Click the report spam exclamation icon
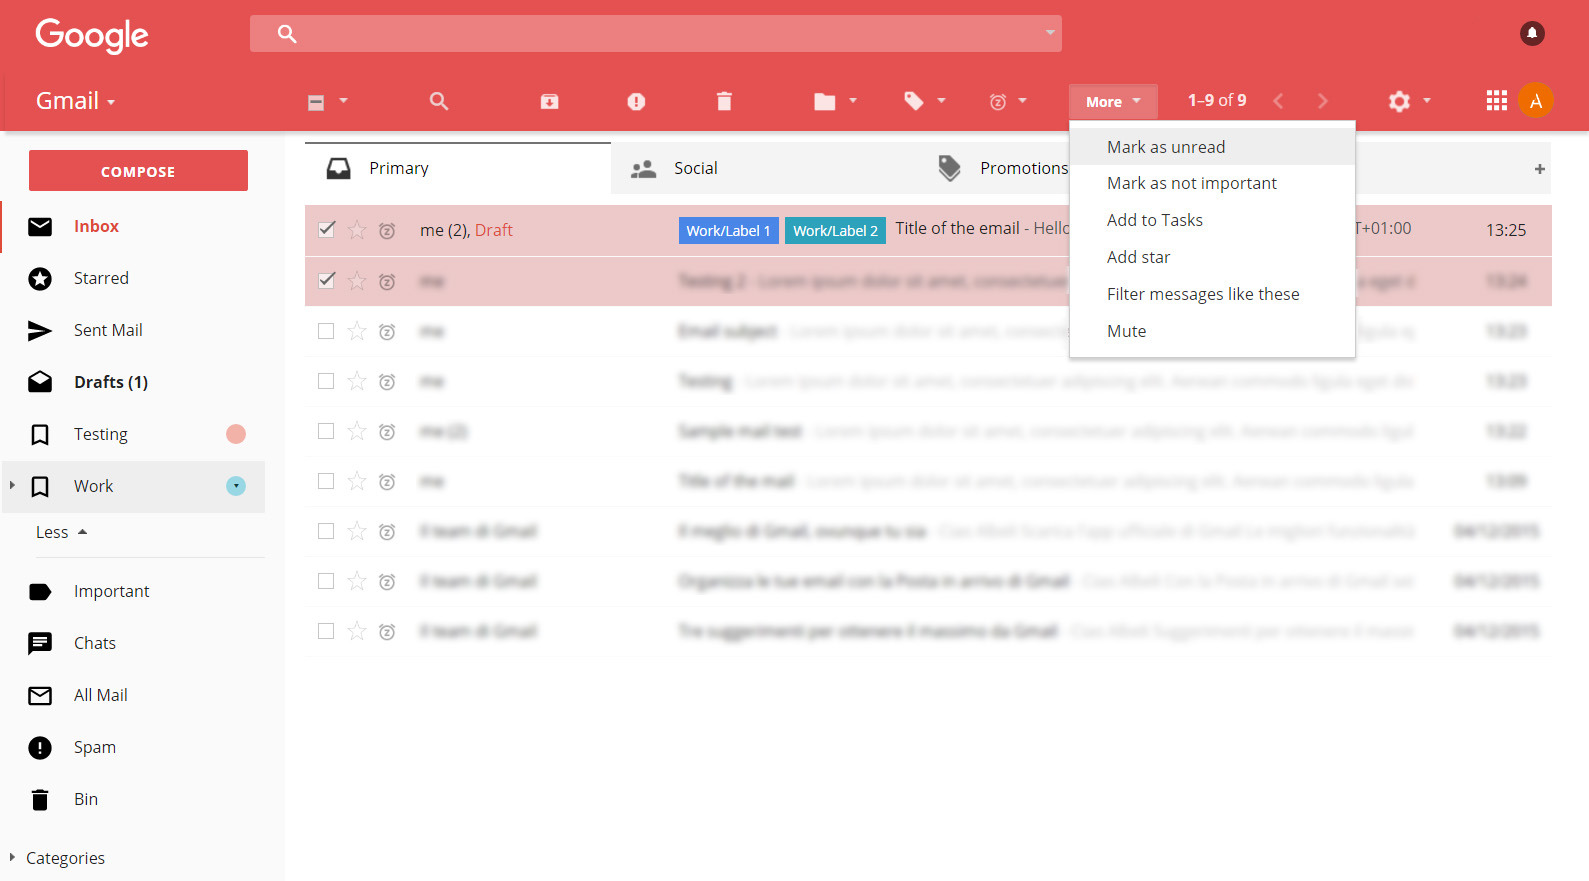1589x881 pixels. (x=636, y=101)
